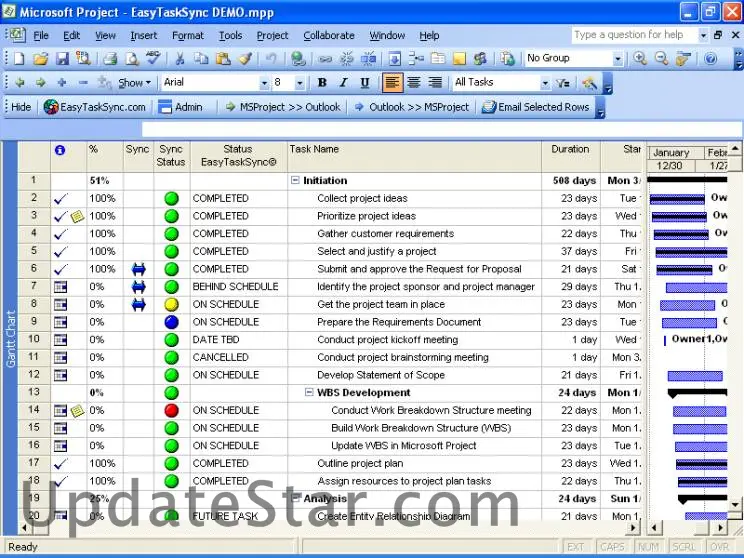Open the Format menu
Image resolution: width=744 pixels, height=558 pixels.
[187, 36]
